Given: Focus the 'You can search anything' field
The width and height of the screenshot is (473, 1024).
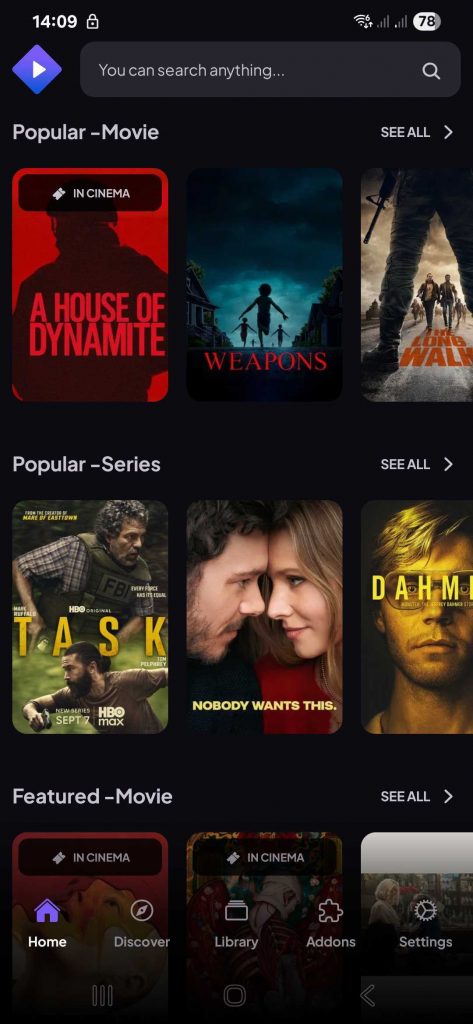Looking at the screenshot, I should (270, 70).
